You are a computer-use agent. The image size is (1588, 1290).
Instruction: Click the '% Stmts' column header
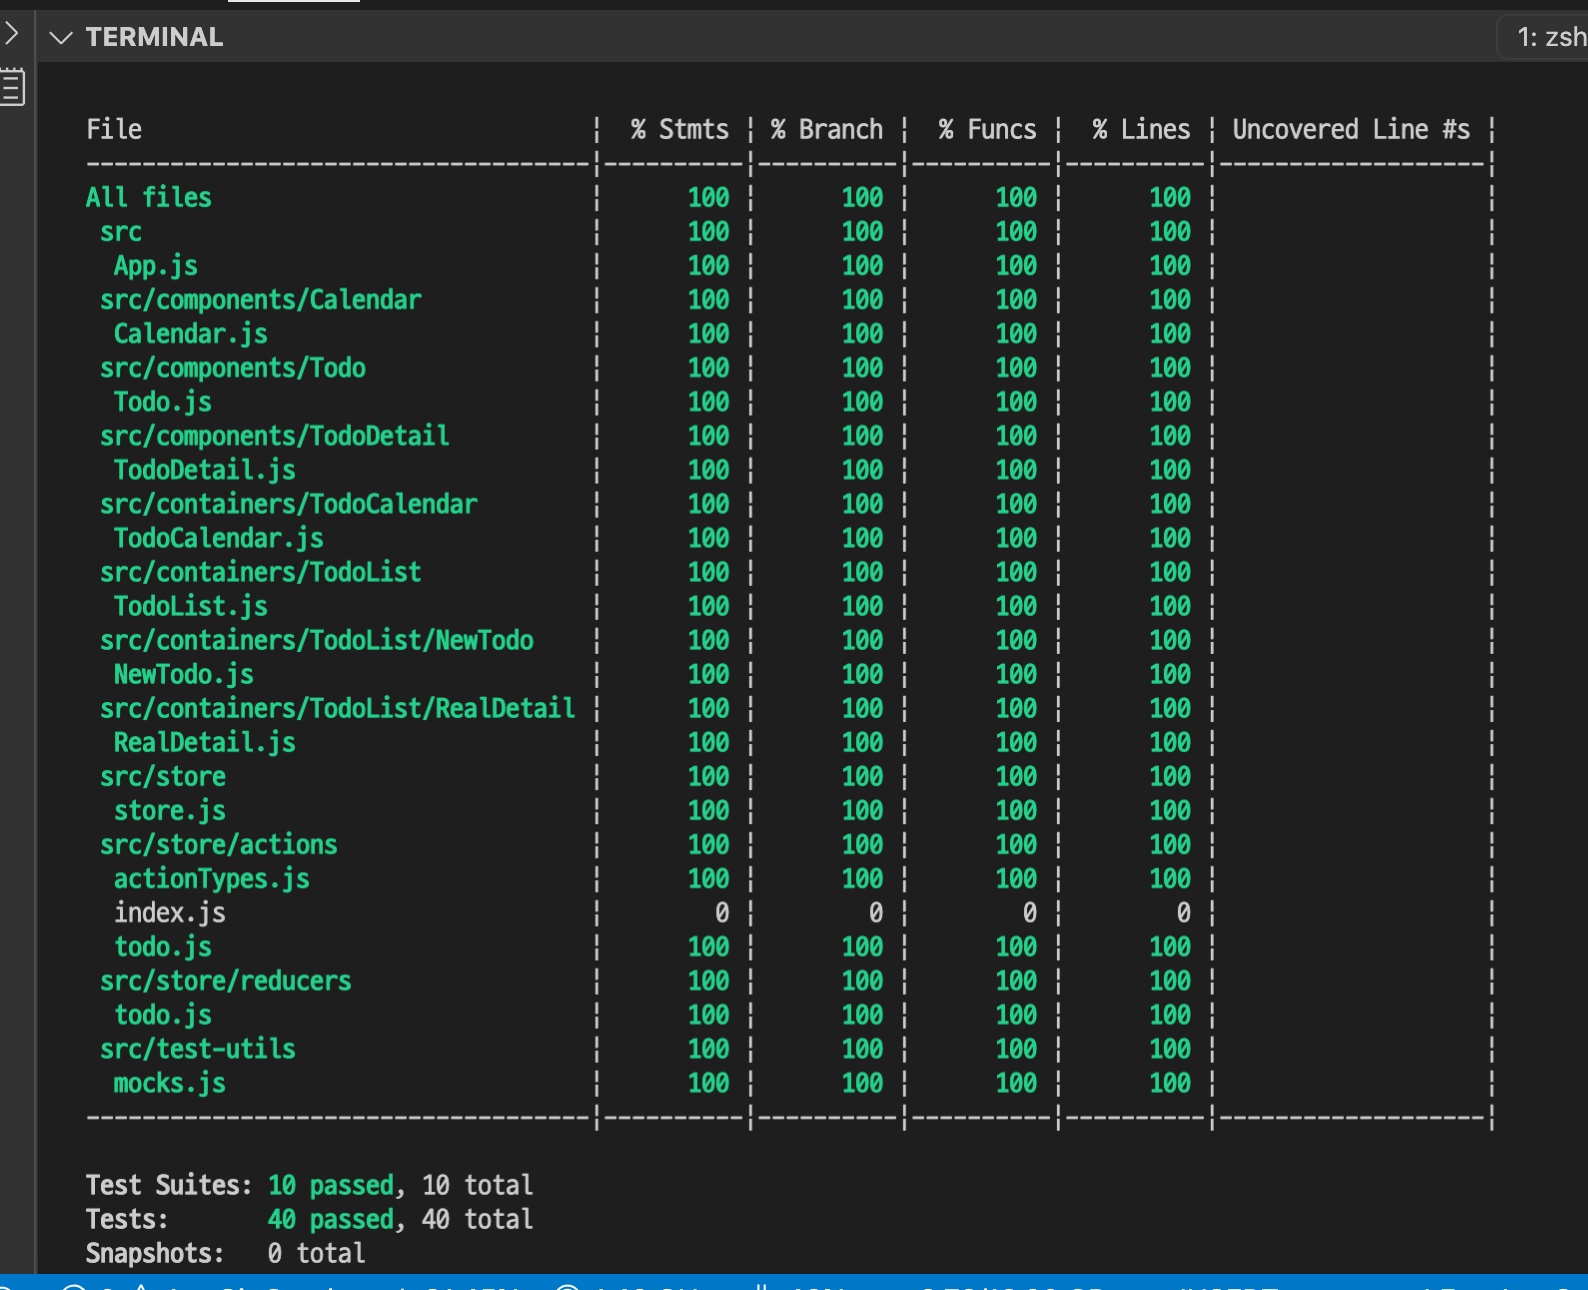(x=679, y=130)
